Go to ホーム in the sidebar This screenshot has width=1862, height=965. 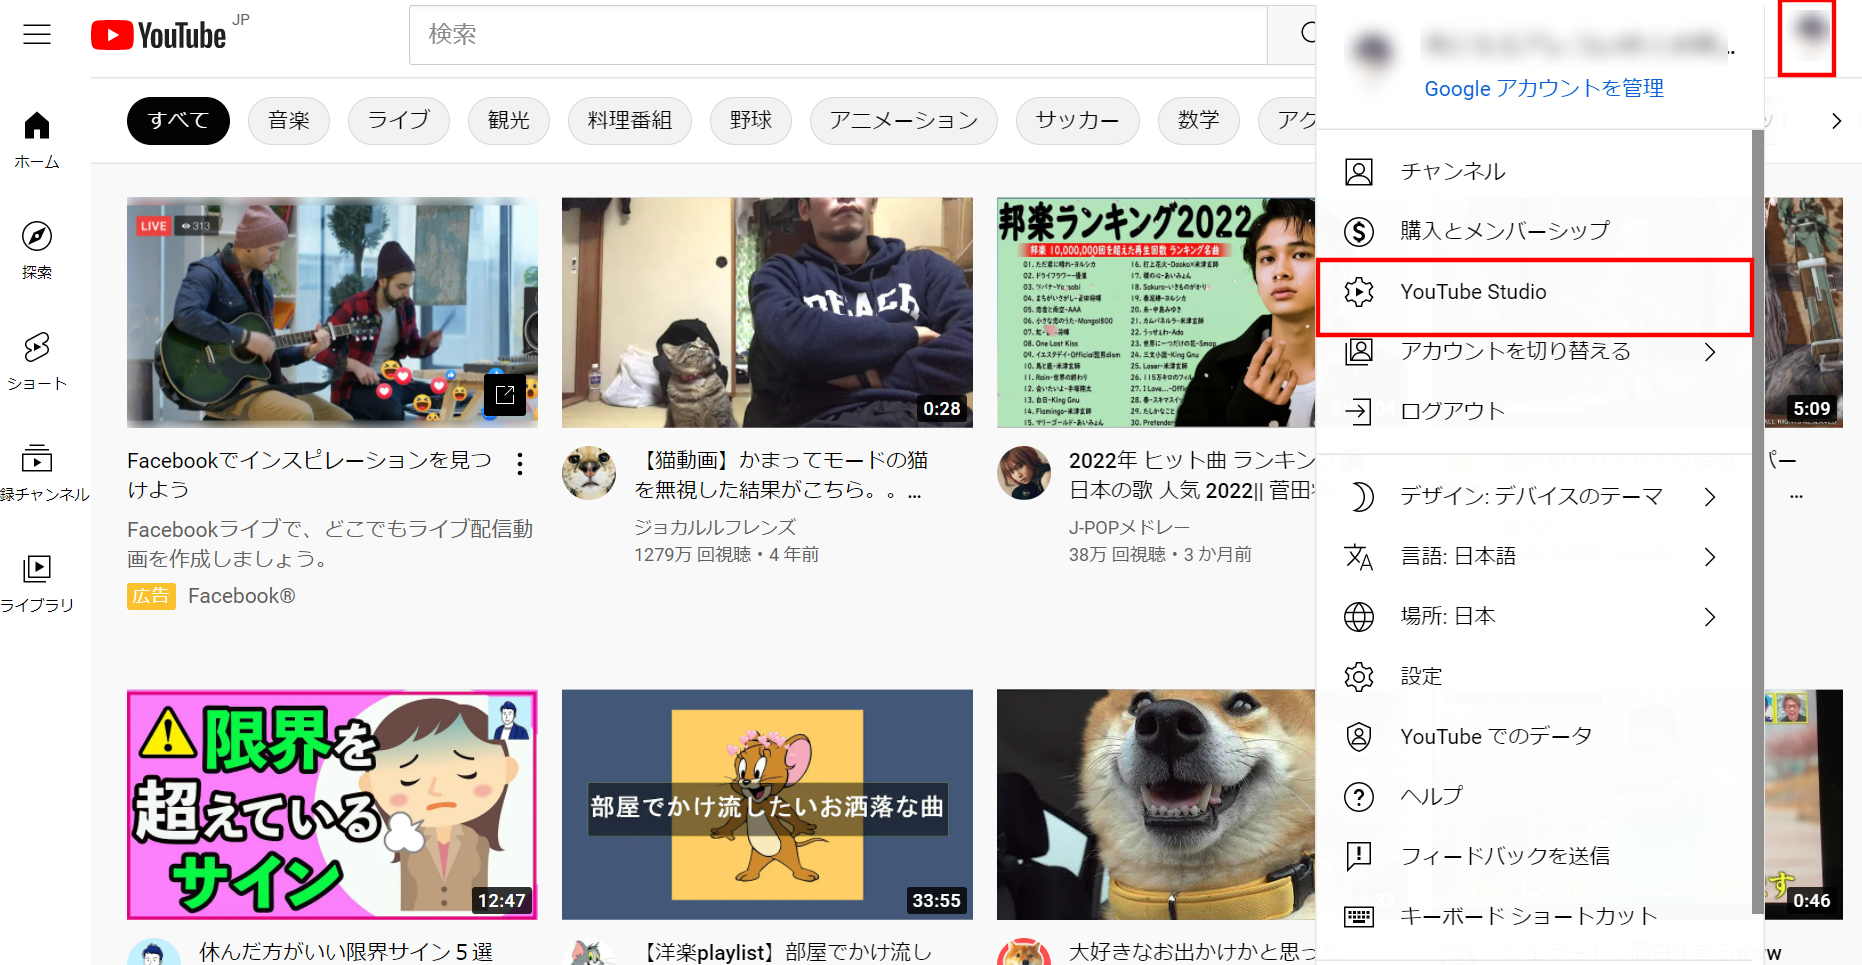click(x=37, y=140)
